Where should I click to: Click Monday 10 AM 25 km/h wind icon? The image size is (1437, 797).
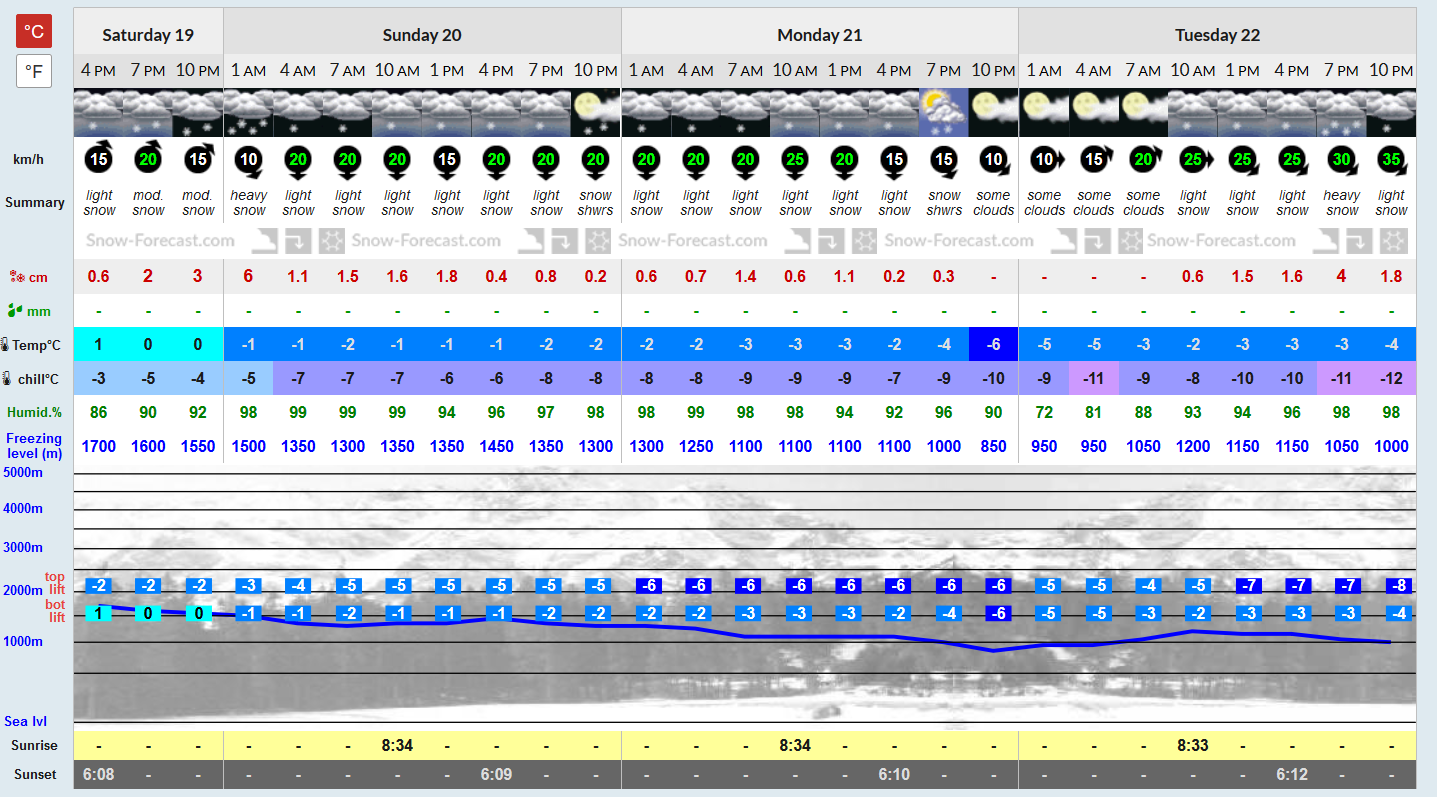(x=795, y=160)
